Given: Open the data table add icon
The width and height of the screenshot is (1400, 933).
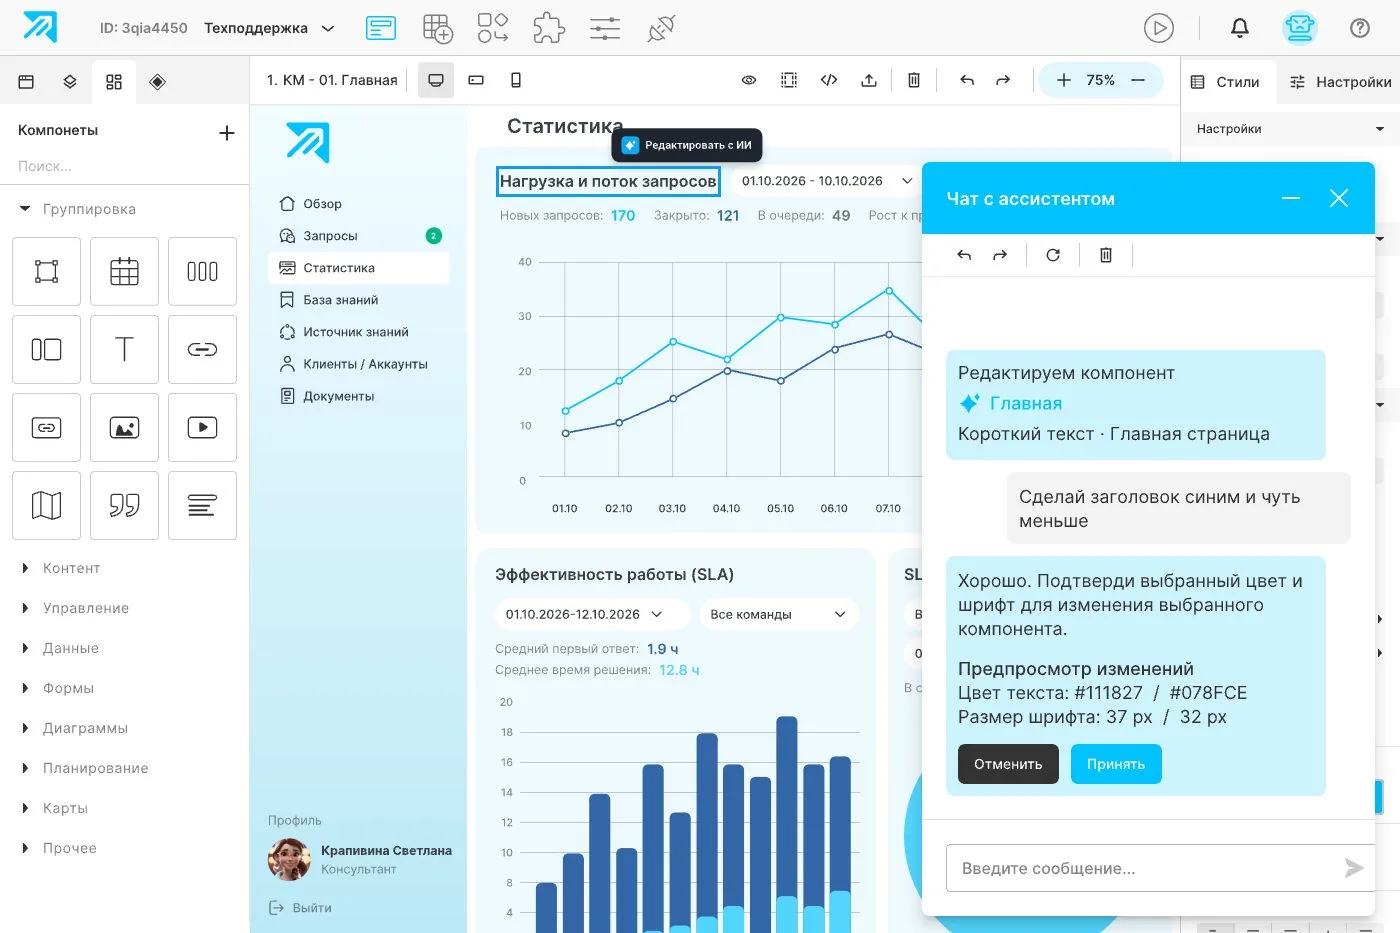Looking at the screenshot, I should 438,28.
